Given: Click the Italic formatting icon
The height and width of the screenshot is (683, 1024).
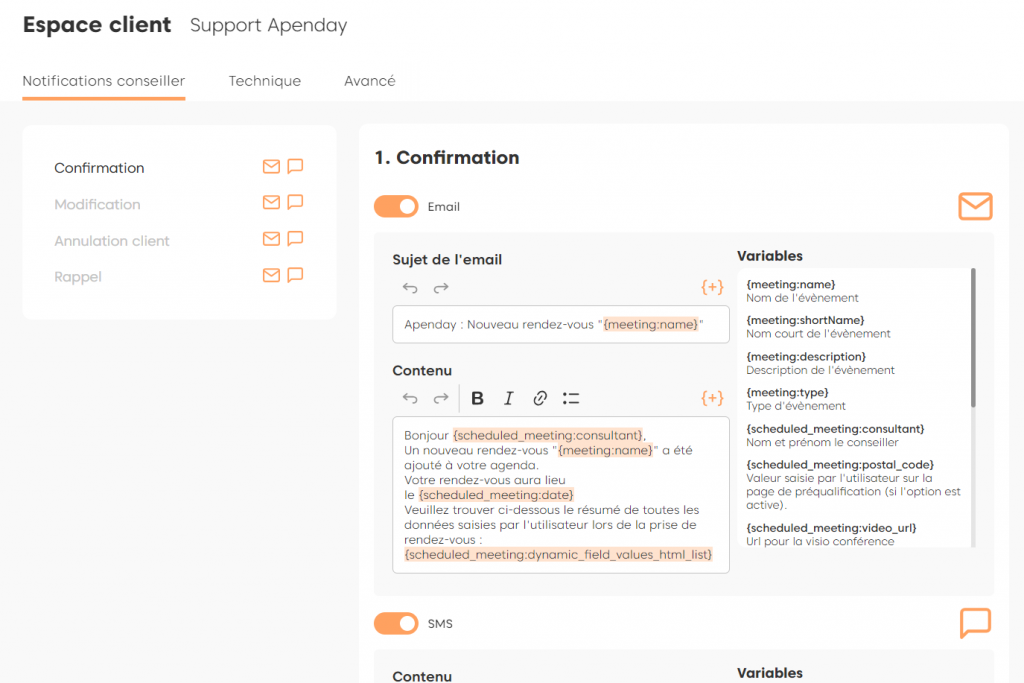Looking at the screenshot, I should (x=508, y=399).
